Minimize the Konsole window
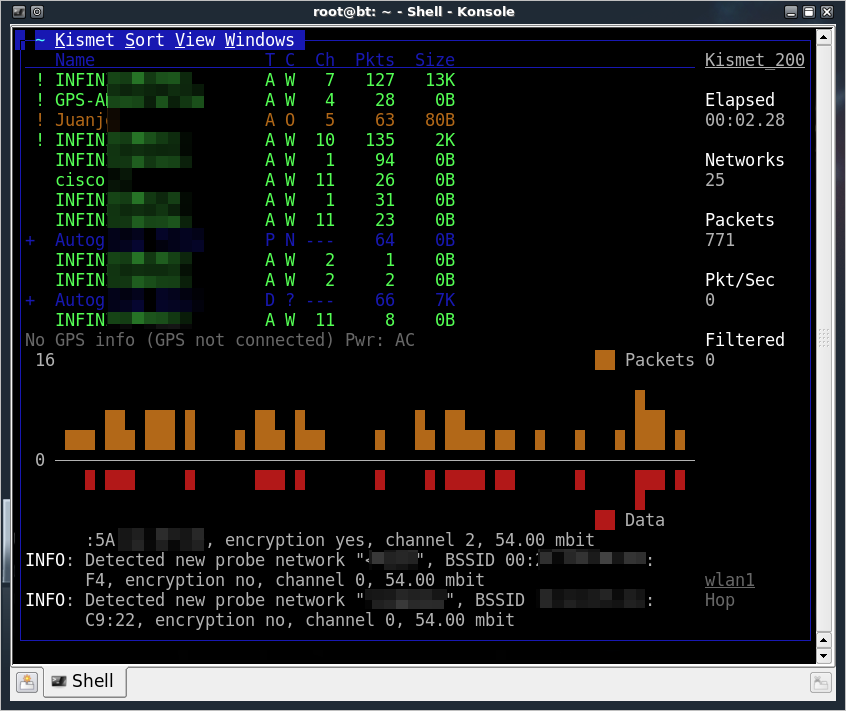The image size is (846, 711). pos(792,11)
